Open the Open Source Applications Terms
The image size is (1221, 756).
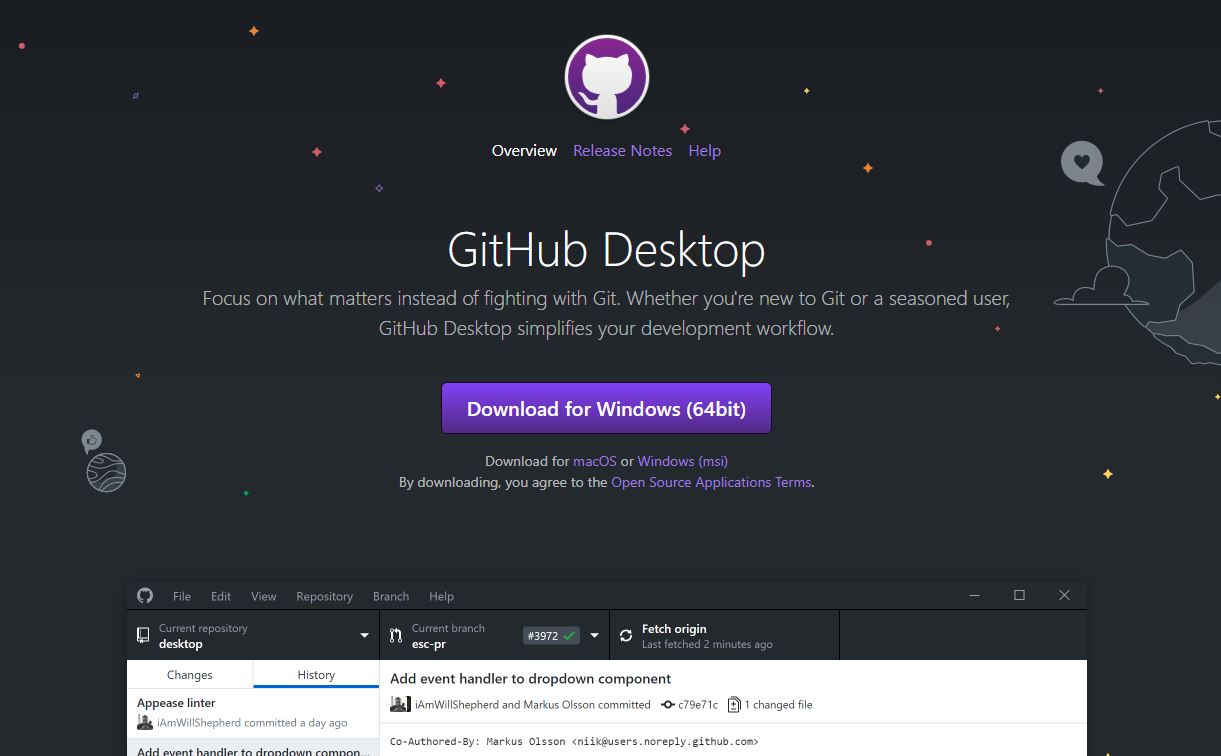pyautogui.click(x=711, y=482)
